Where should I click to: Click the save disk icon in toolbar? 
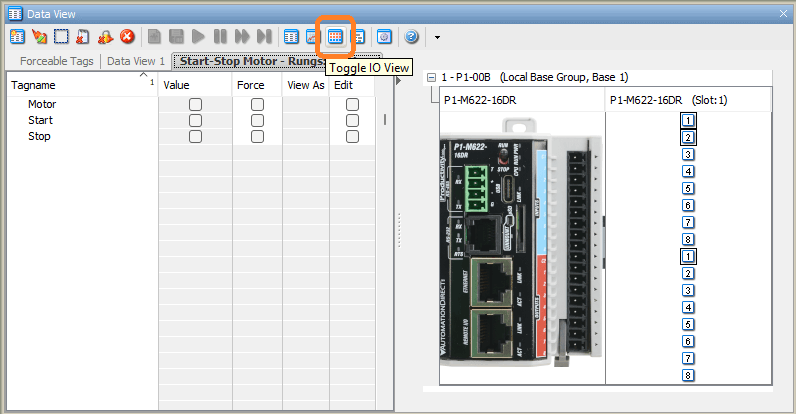pyautogui.click(x=176, y=37)
